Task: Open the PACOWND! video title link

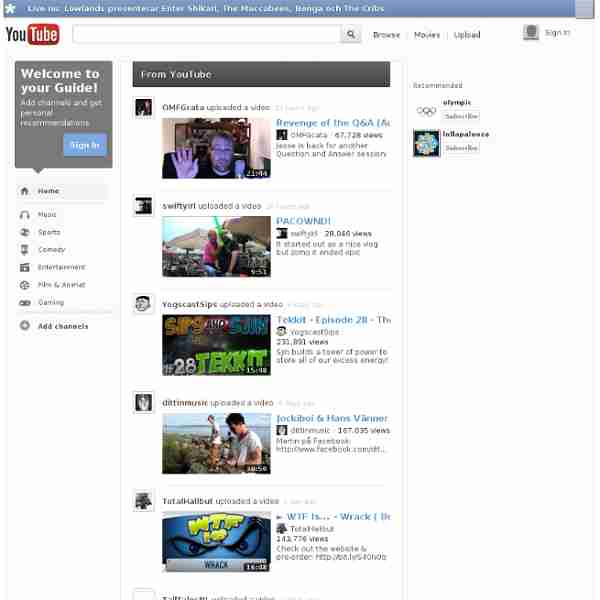Action: click(303, 221)
